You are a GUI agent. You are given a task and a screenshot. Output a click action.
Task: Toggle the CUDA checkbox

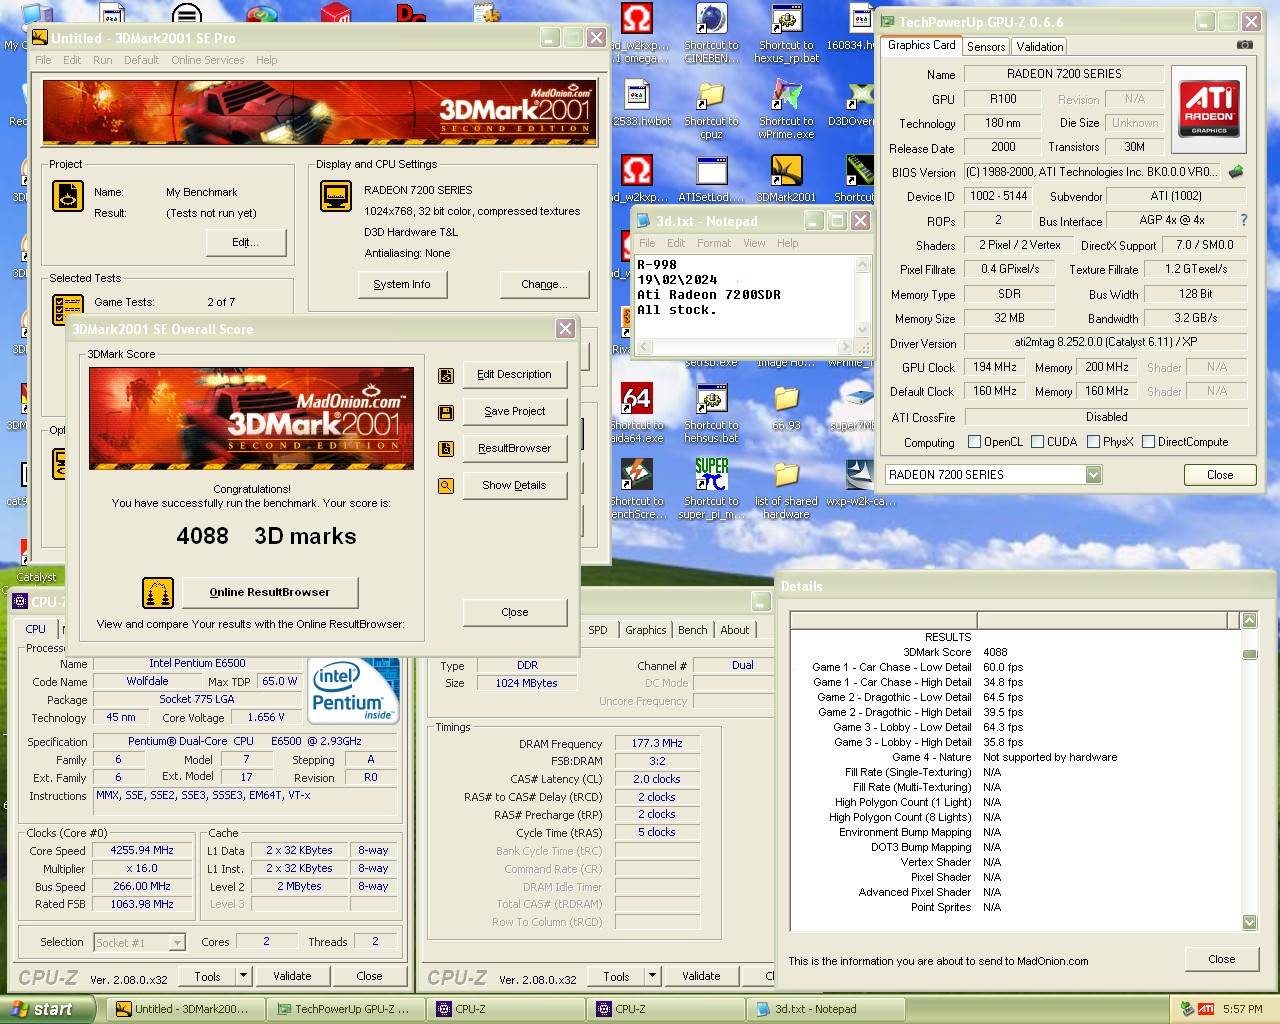point(1037,441)
